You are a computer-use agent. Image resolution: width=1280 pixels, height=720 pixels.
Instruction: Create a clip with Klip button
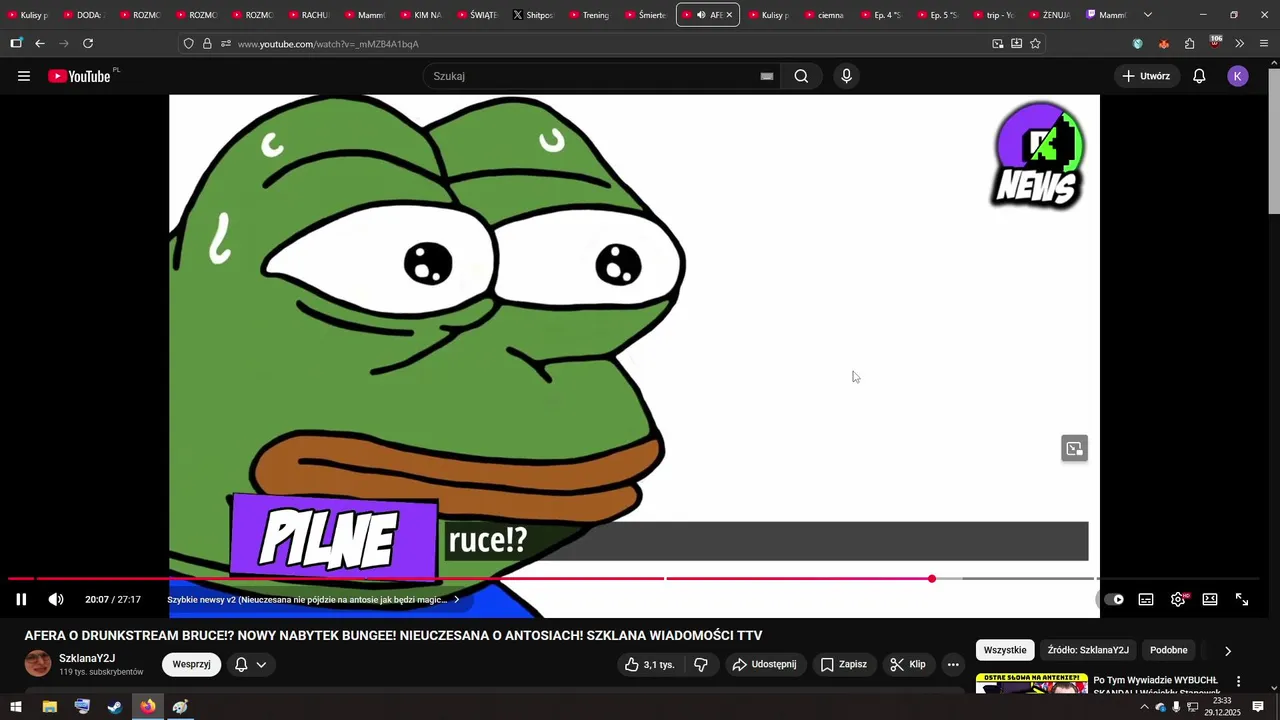coord(908,664)
